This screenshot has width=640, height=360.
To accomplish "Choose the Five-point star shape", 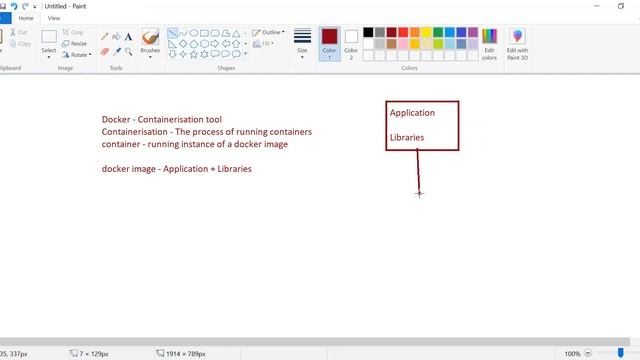I will tap(193, 54).
